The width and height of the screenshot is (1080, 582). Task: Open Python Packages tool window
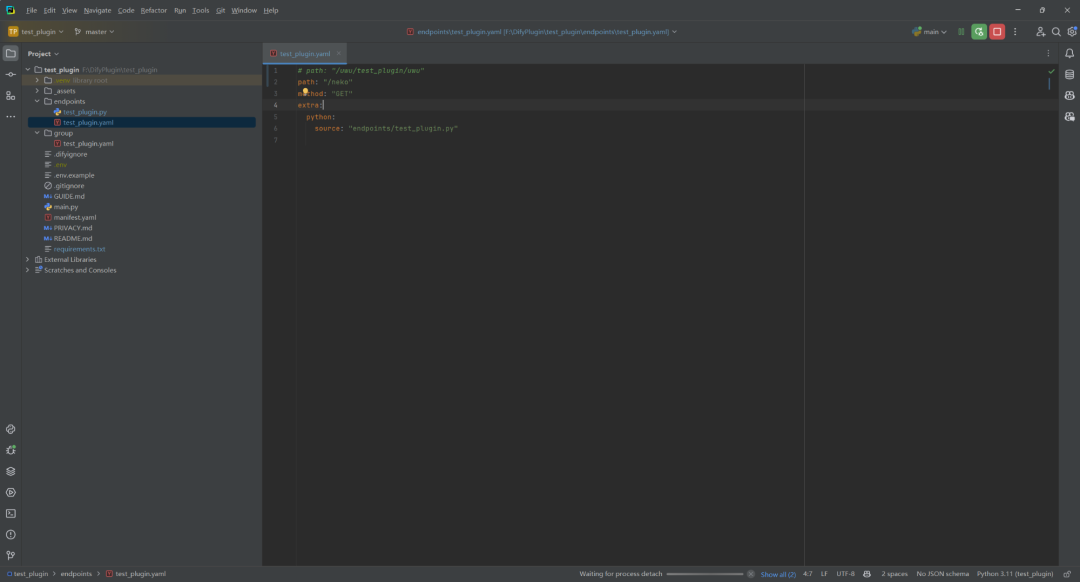(10, 429)
